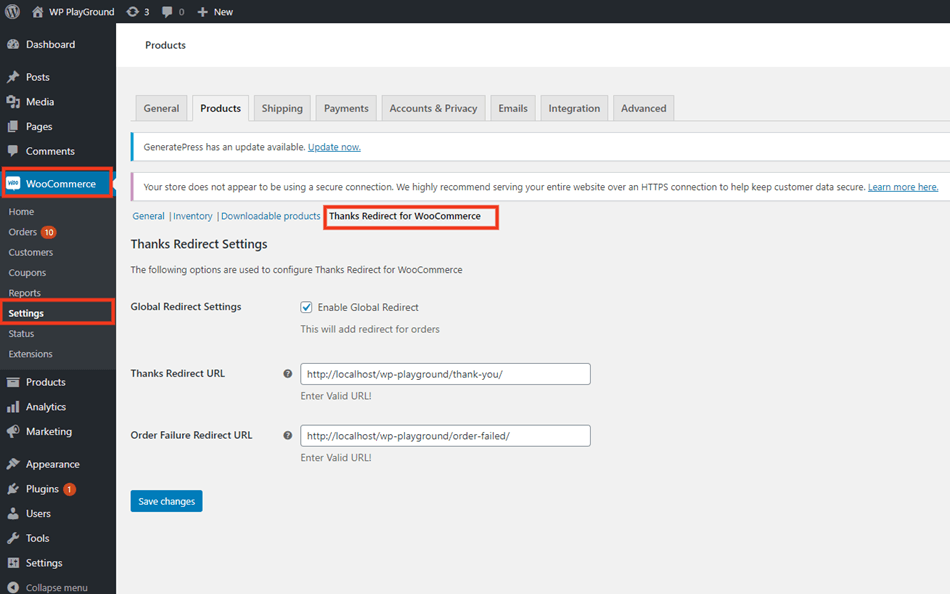The width and height of the screenshot is (950, 594).
Task: Switch to the Payments tab
Action: [346, 108]
